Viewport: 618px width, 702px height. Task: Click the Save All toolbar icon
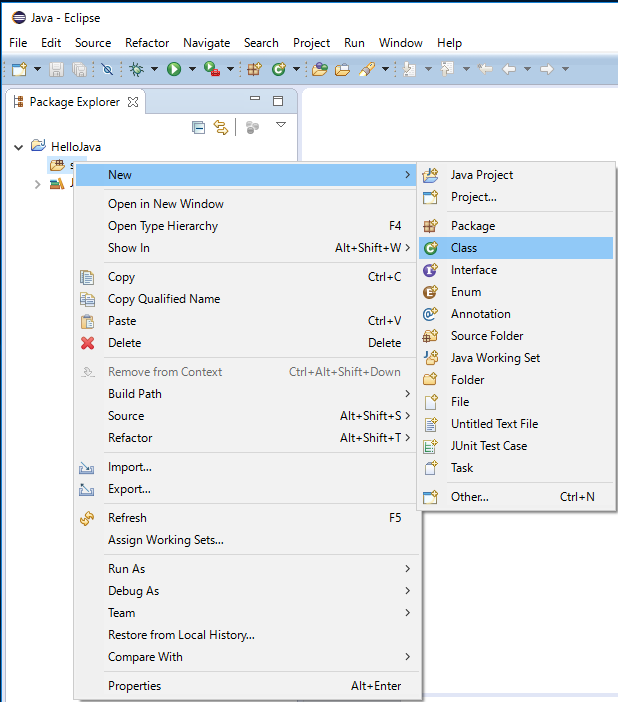tap(80, 69)
